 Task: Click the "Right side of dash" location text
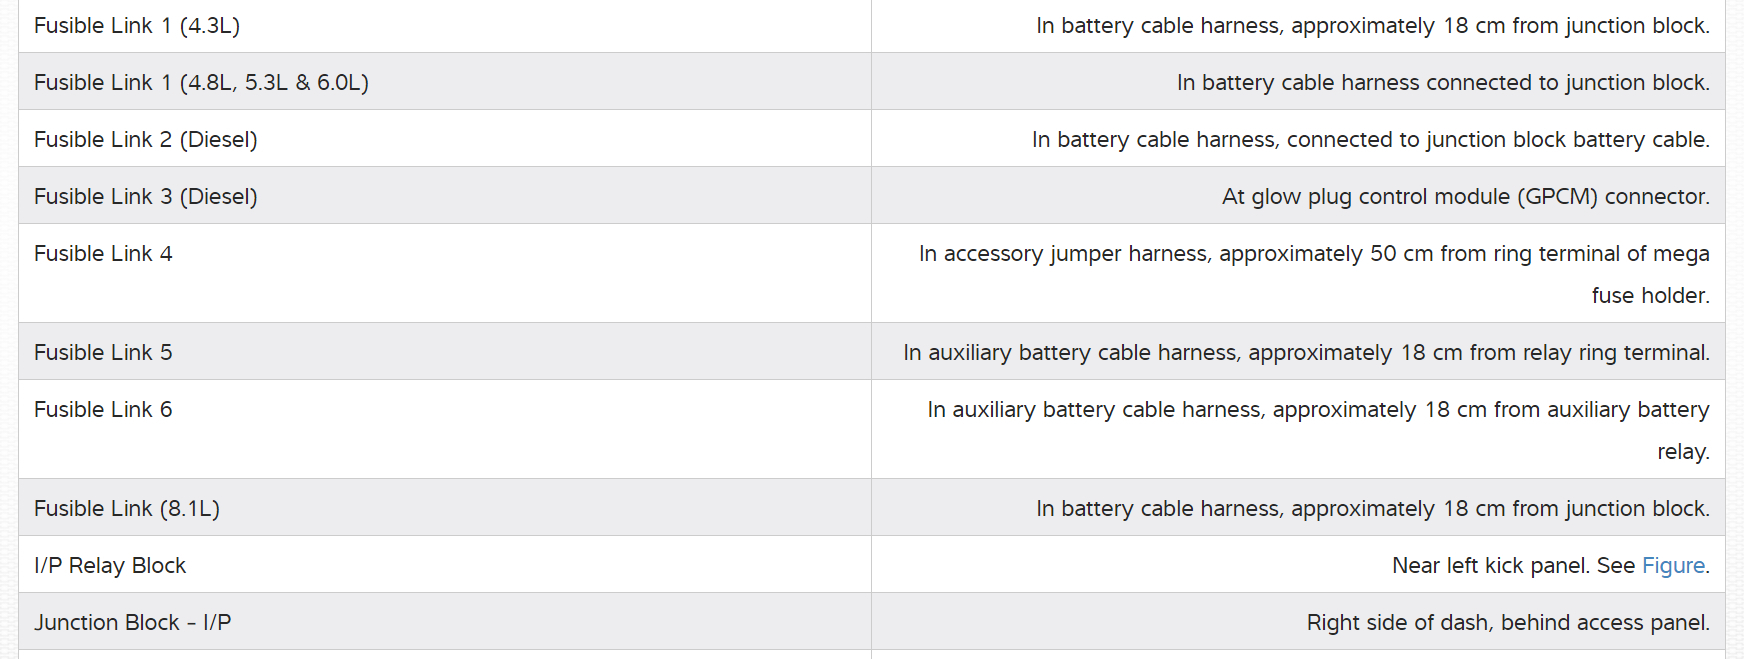pos(1507,623)
